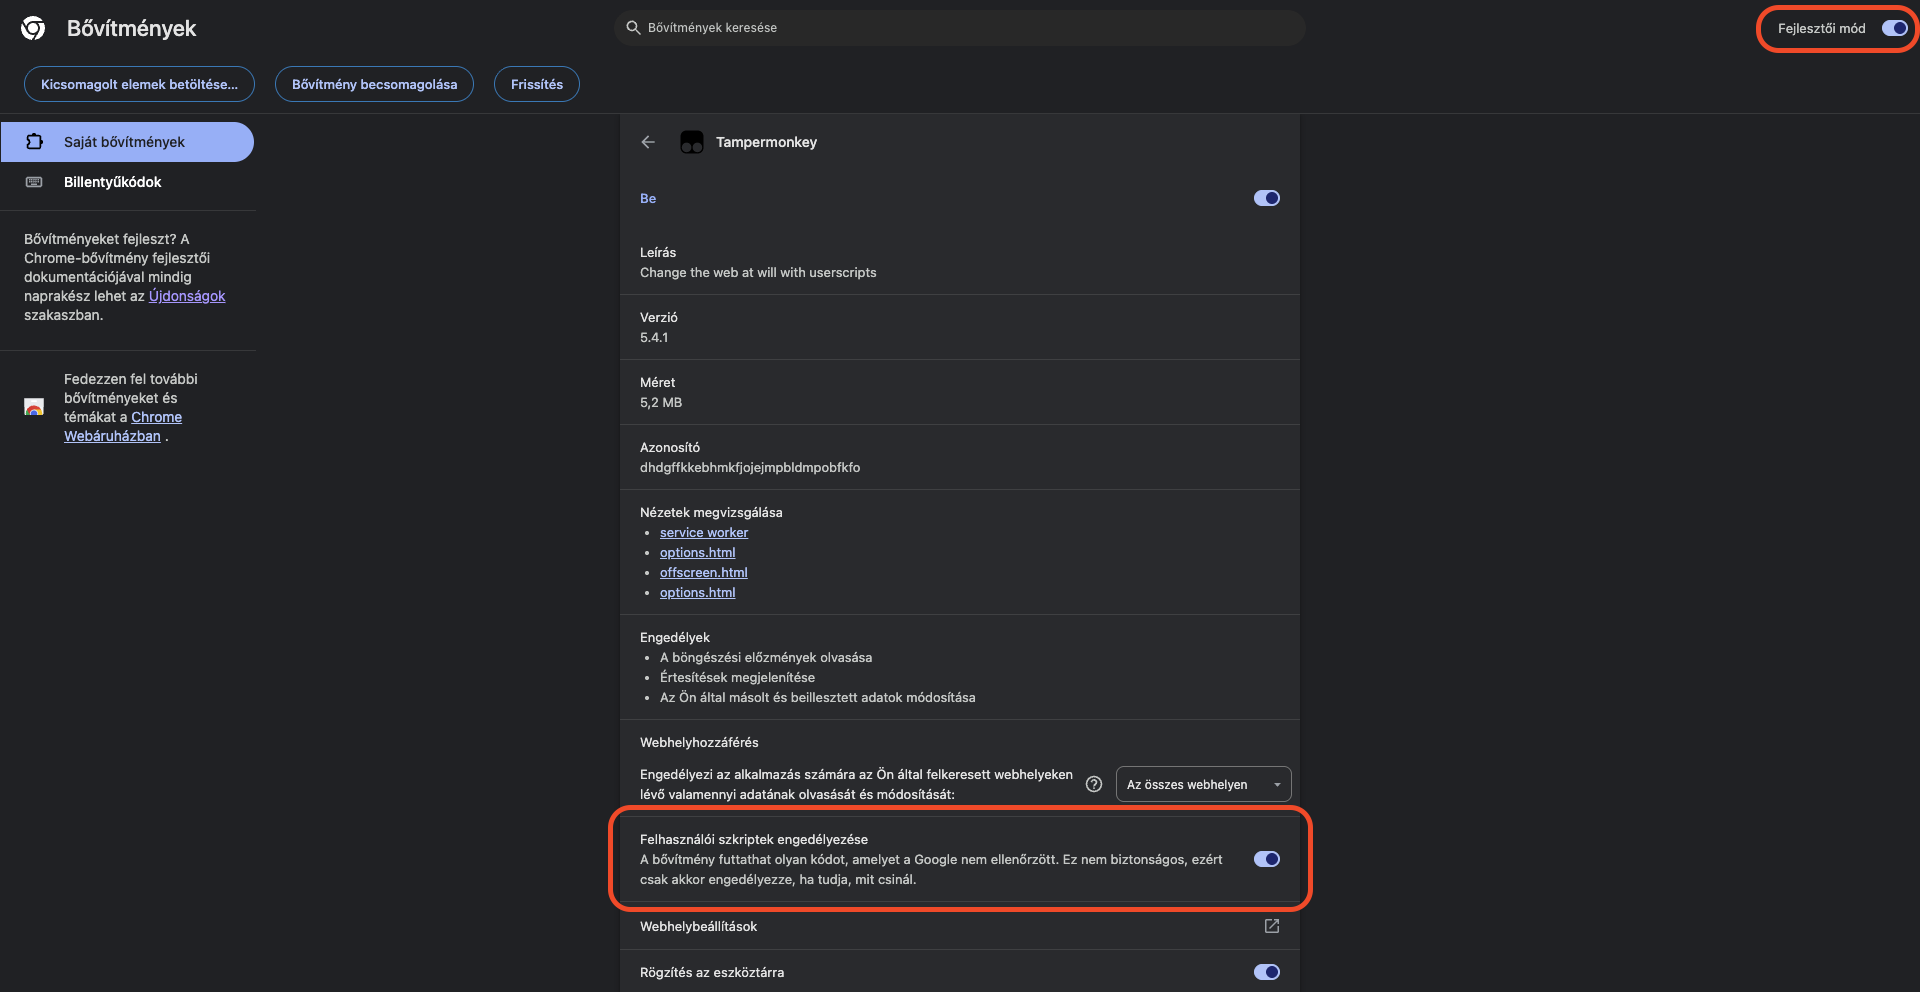The width and height of the screenshot is (1920, 992).
Task: Click Kicsomagolt elemek betöltése button
Action: point(139,84)
